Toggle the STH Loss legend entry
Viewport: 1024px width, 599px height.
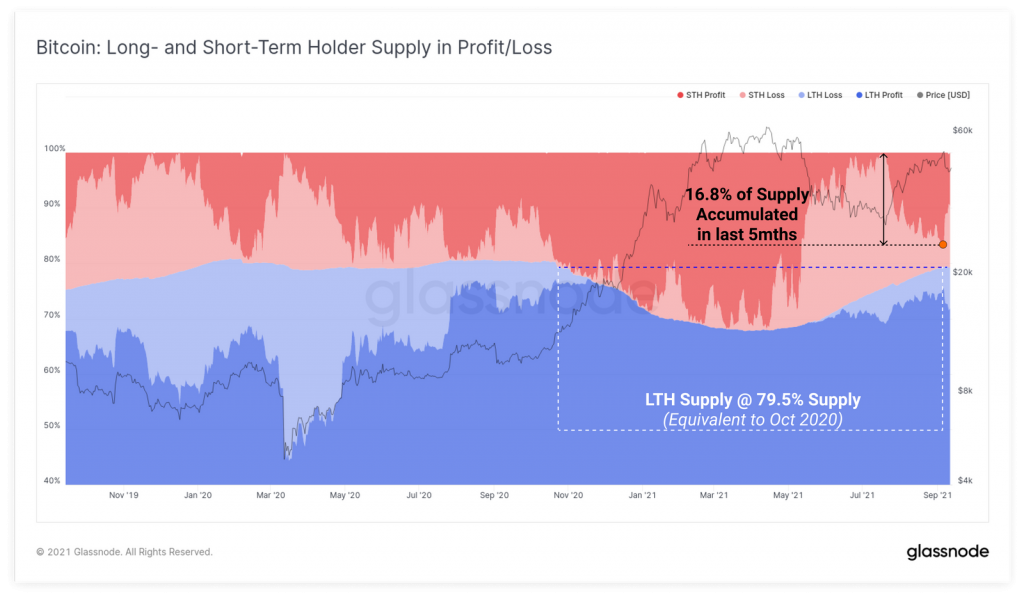click(762, 95)
